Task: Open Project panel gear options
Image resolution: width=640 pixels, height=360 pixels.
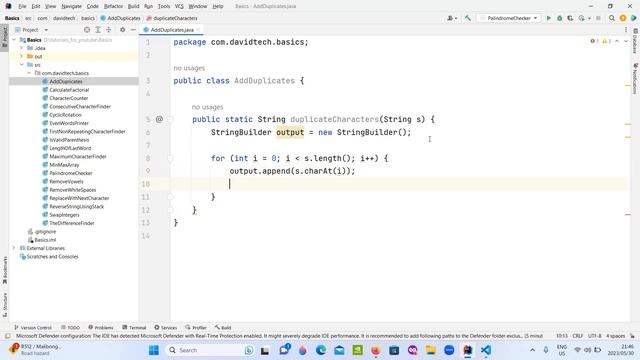Action: pyautogui.click(x=122, y=30)
